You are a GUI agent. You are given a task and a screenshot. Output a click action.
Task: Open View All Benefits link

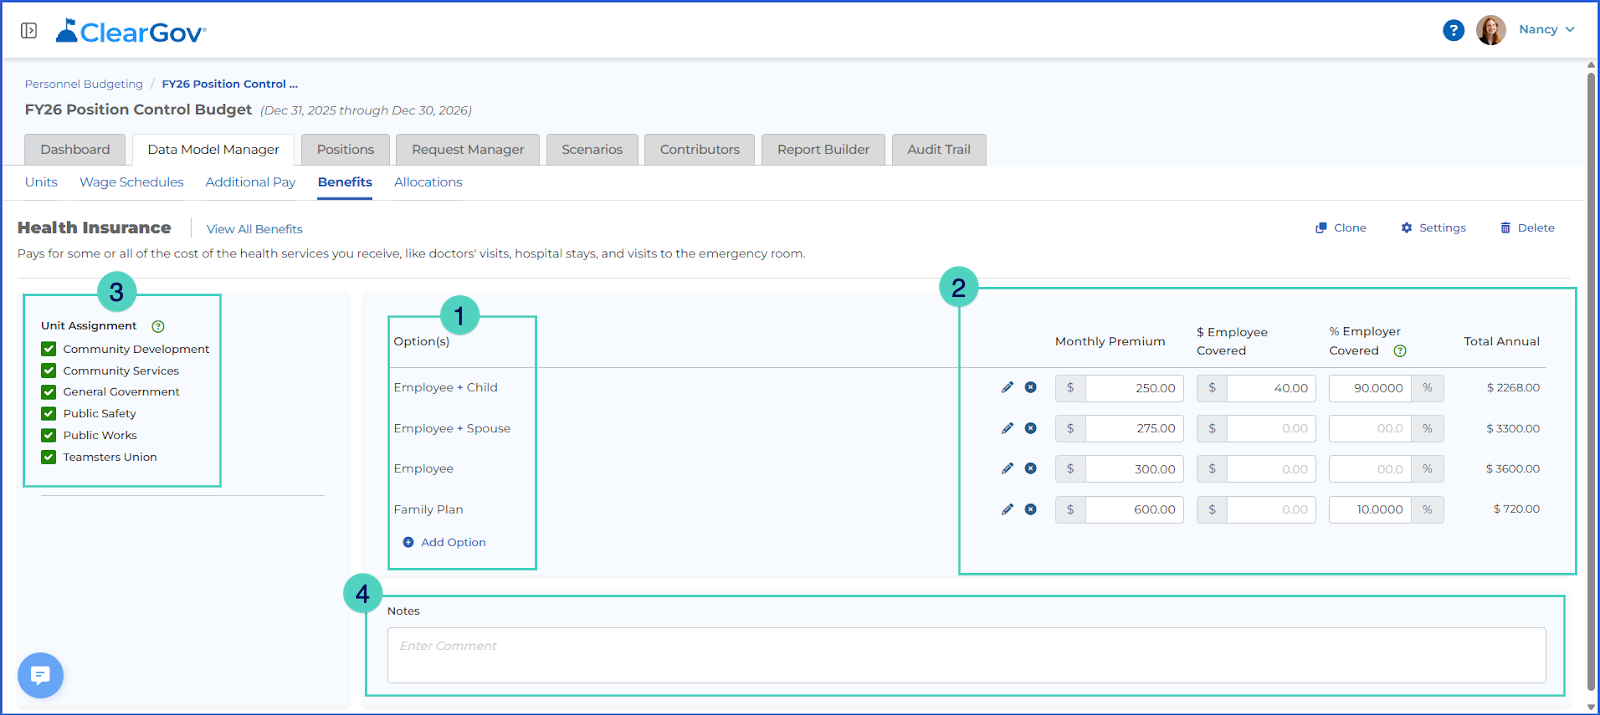254,229
